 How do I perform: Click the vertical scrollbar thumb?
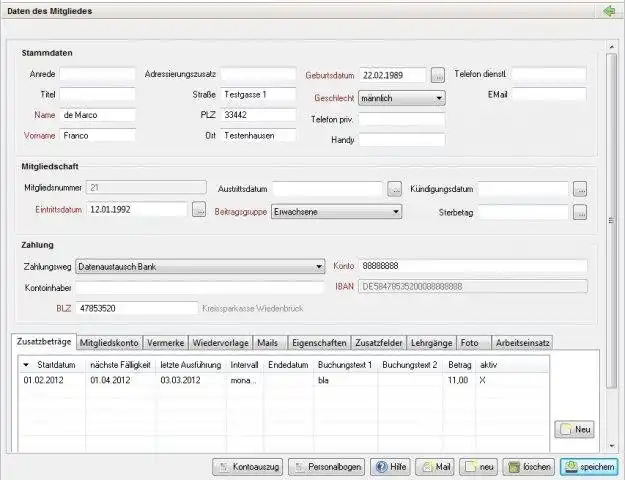coord(611,220)
